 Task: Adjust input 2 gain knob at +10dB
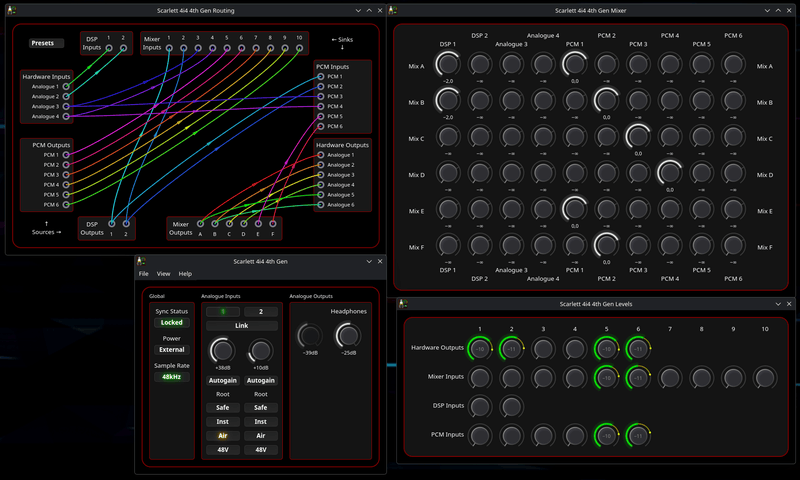(x=261, y=350)
